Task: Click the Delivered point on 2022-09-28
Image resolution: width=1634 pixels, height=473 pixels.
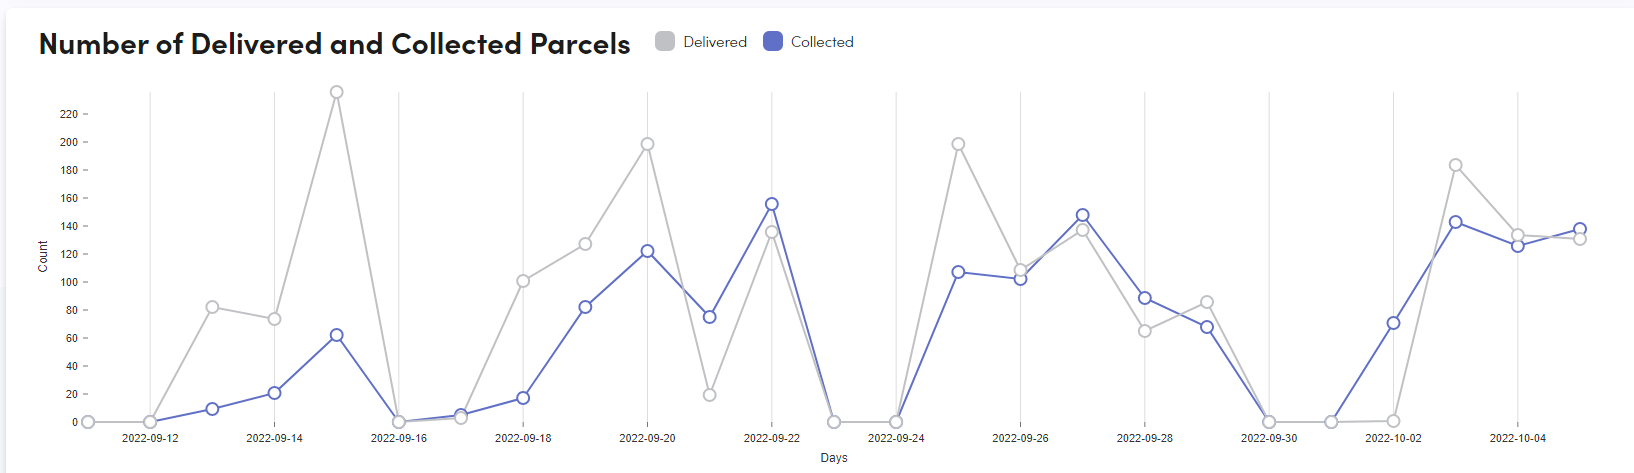Action: coord(1145,331)
